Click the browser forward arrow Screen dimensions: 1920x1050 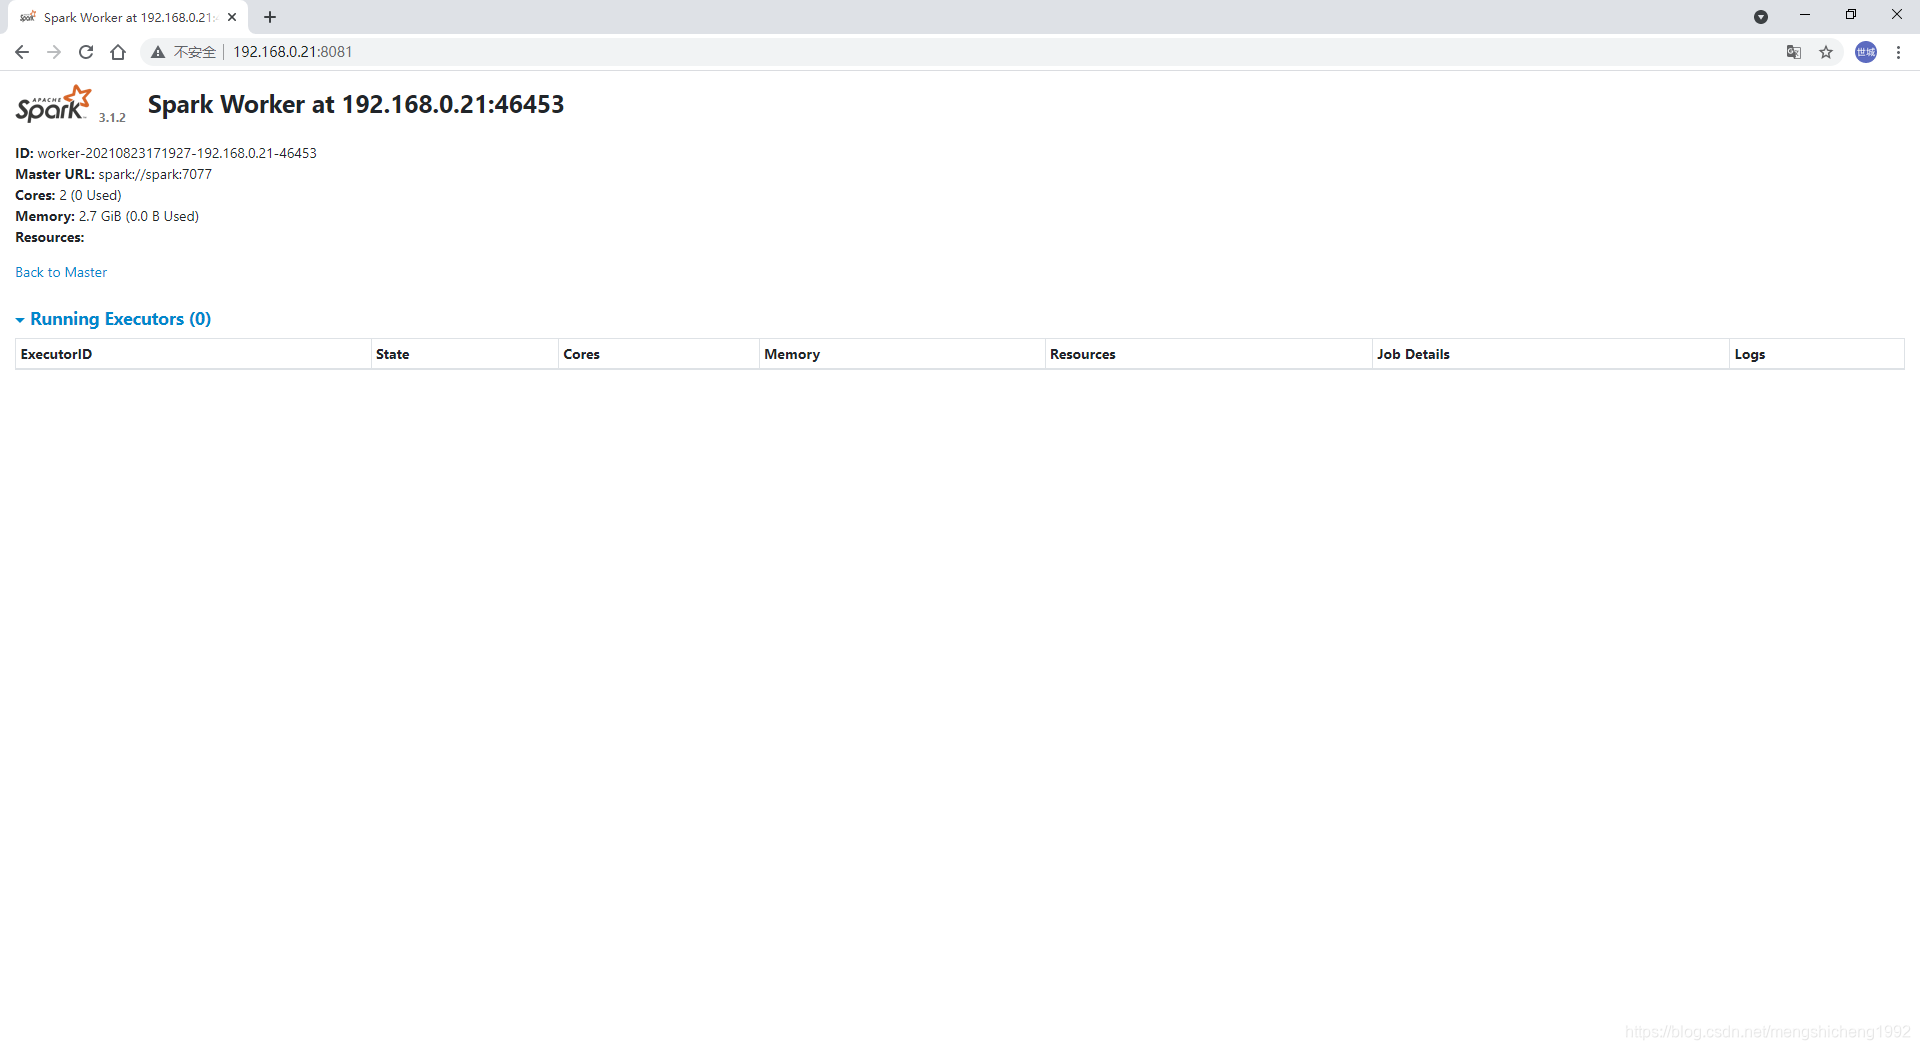(54, 52)
